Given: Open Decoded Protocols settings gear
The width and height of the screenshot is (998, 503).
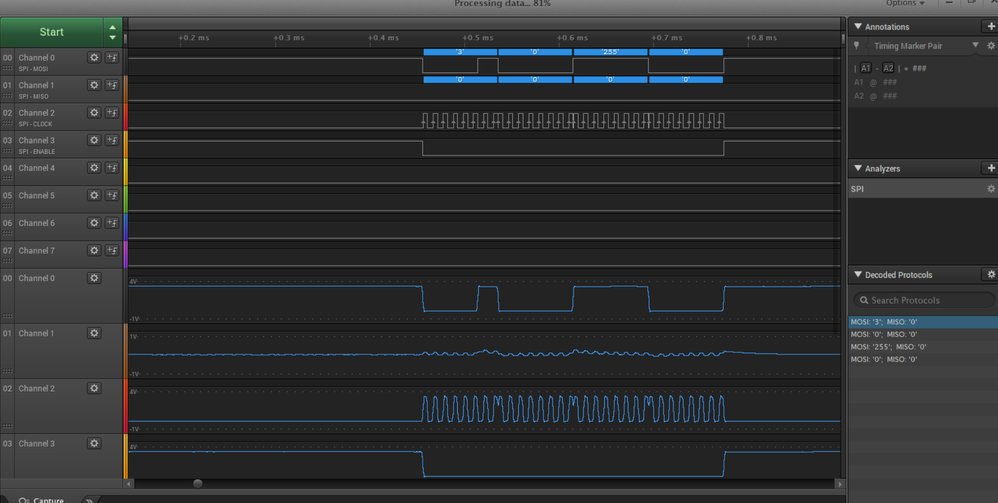Looking at the screenshot, I should coord(990,274).
